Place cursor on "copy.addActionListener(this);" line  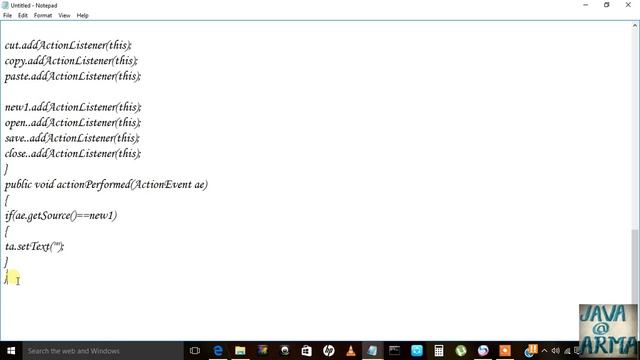[x=71, y=60]
